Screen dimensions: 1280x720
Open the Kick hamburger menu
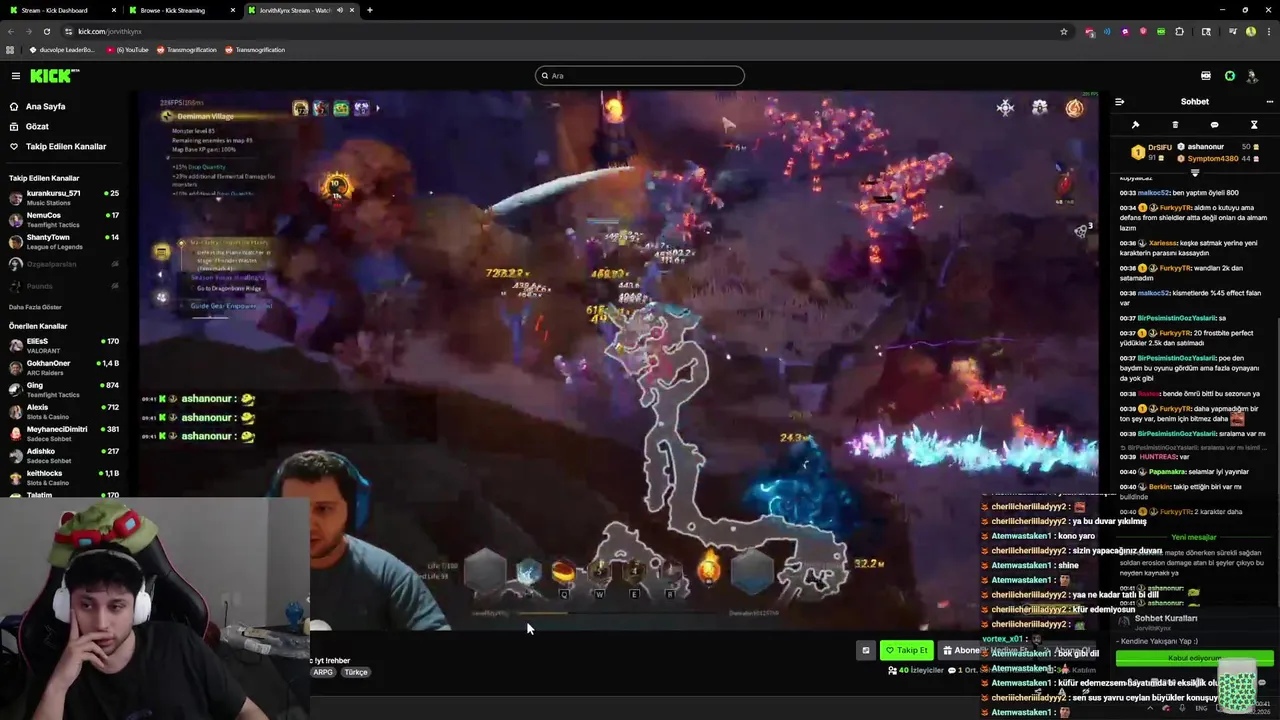(15, 76)
